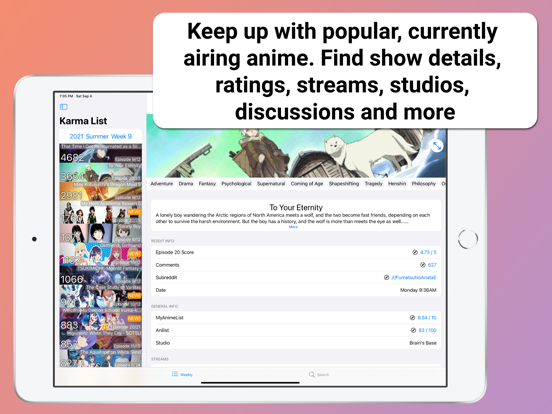Open the 1066 karma Tsukimichi entry

click(x=101, y=275)
